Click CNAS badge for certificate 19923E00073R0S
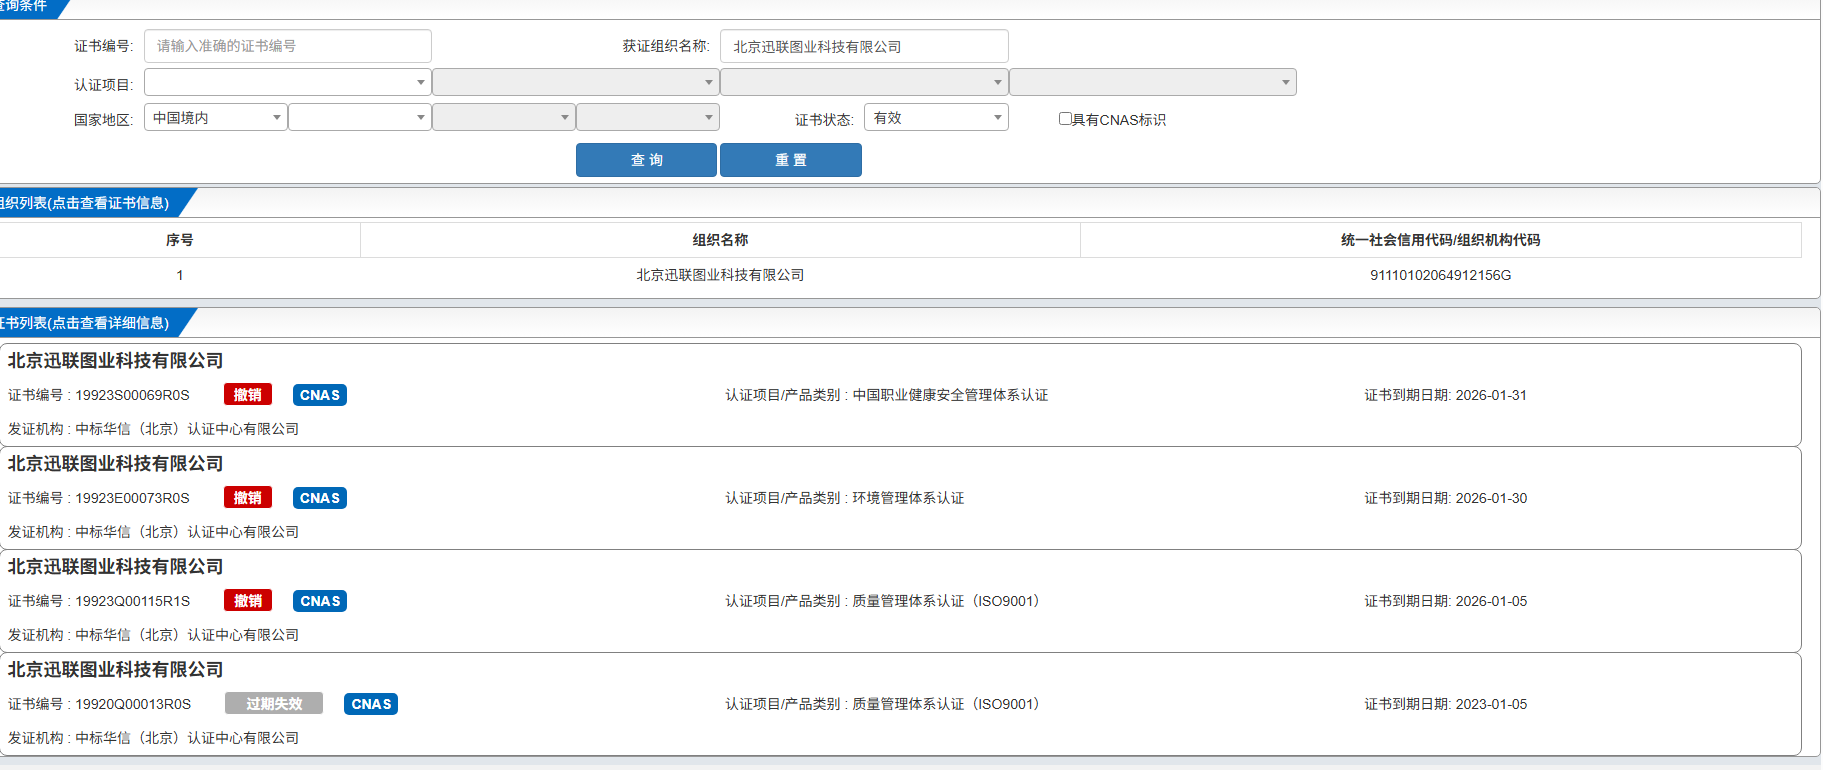Screen dimensions: 1823x770 coord(320,498)
